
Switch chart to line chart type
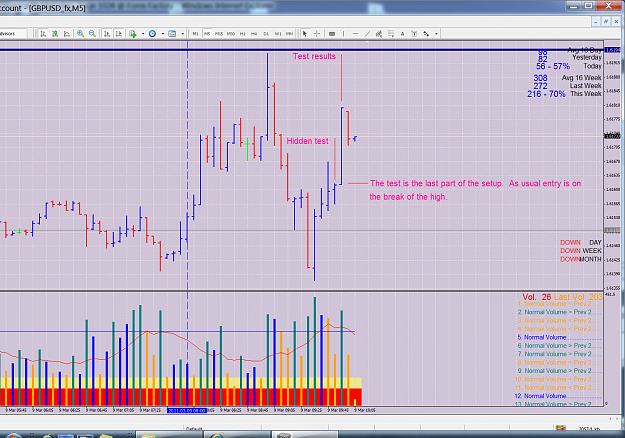point(67,34)
